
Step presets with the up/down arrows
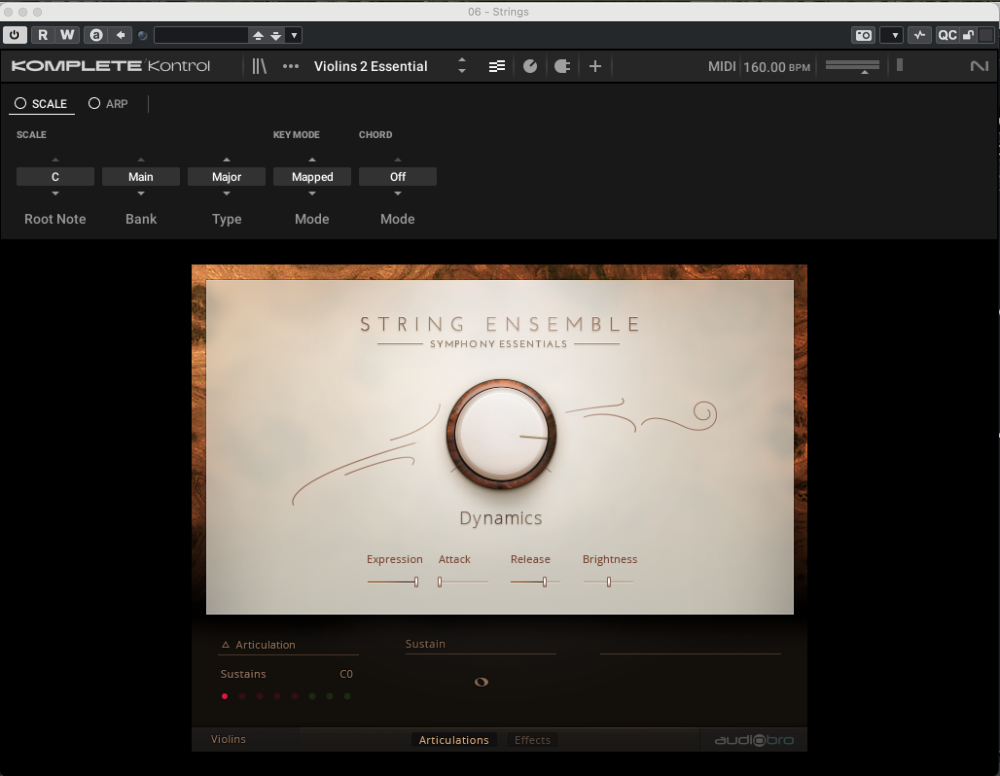(462, 66)
